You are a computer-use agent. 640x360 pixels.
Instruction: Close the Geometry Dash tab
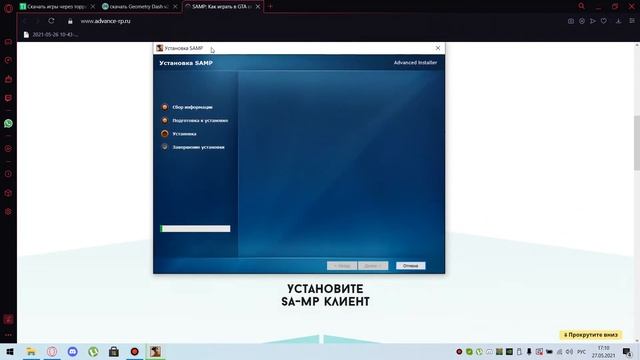pyautogui.click(x=175, y=7)
